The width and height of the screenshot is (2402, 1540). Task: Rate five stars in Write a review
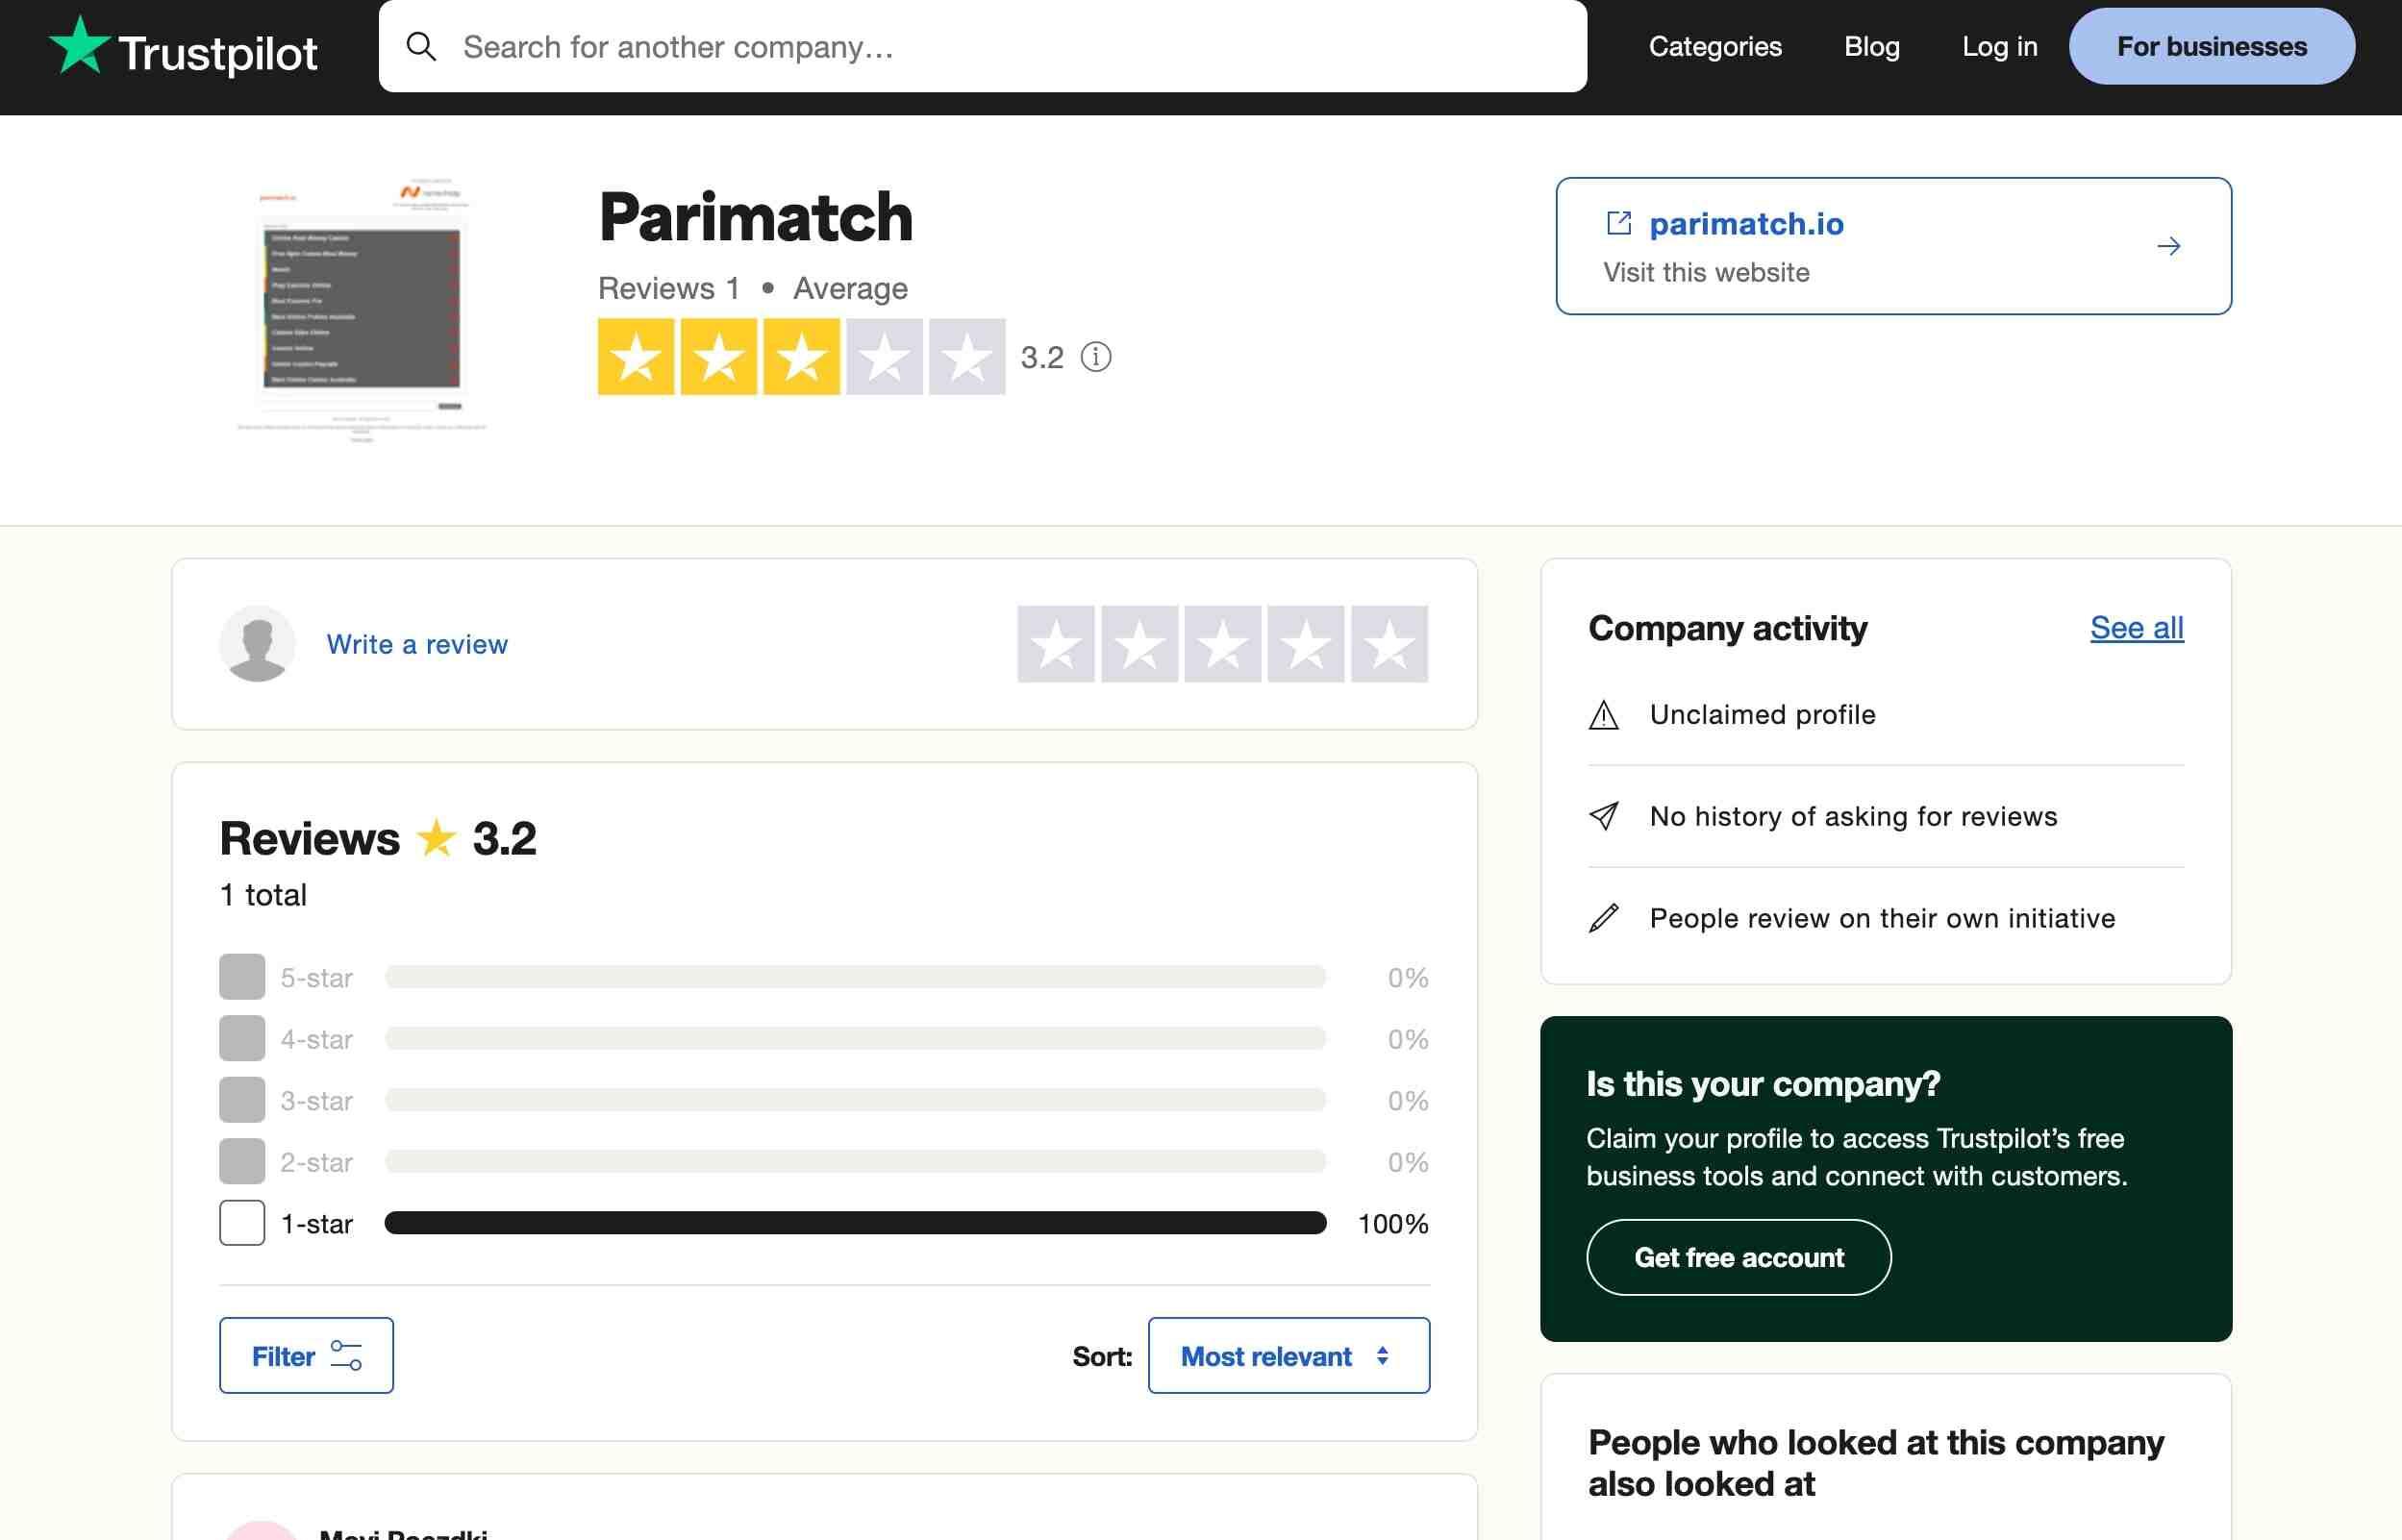[1389, 644]
